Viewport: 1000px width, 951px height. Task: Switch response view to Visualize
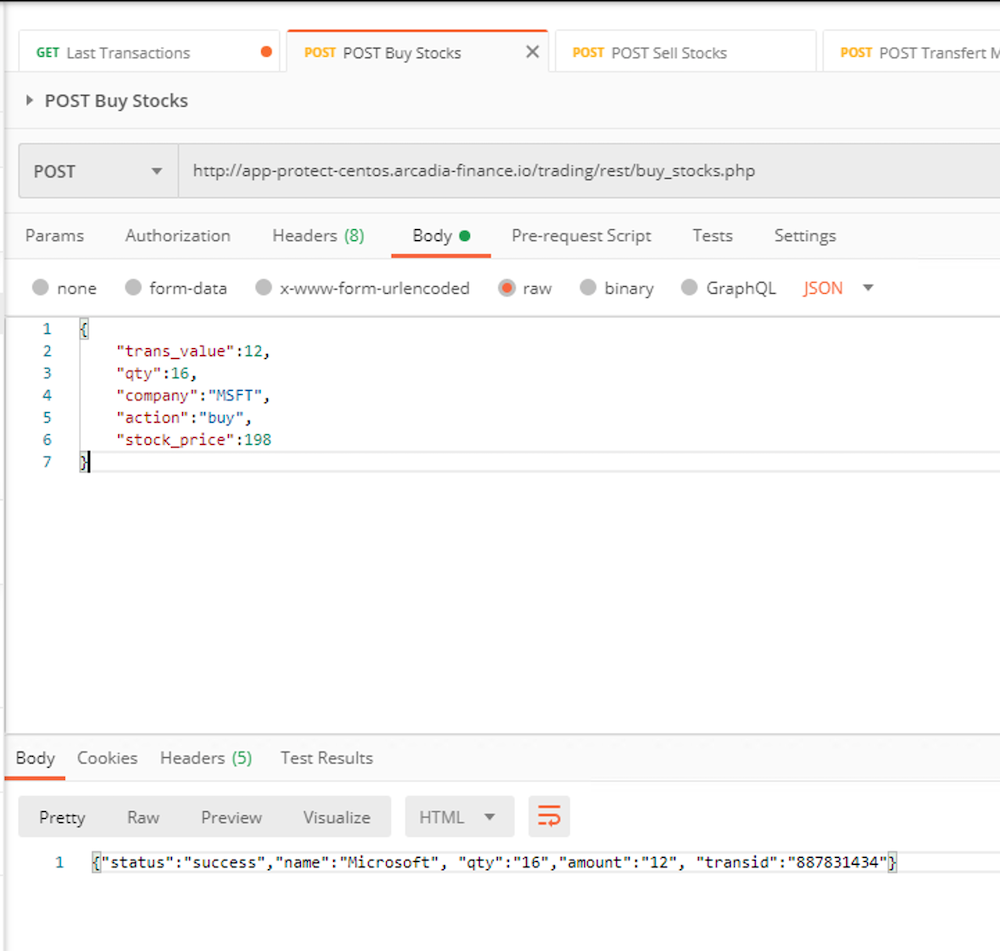[337, 817]
